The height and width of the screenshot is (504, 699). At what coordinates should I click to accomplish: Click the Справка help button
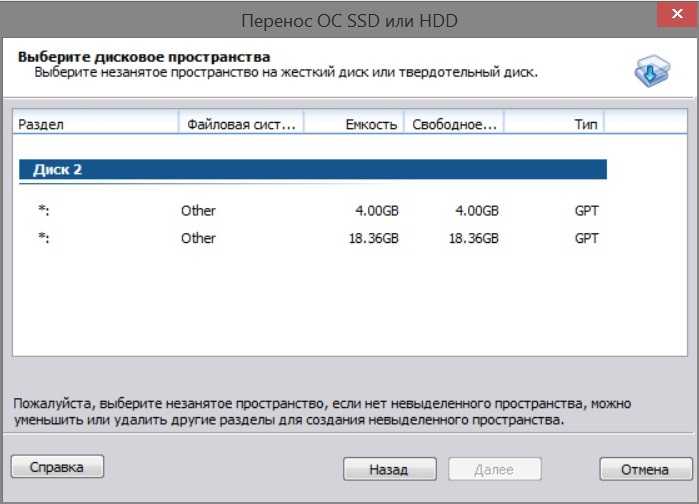pyautogui.click(x=57, y=467)
